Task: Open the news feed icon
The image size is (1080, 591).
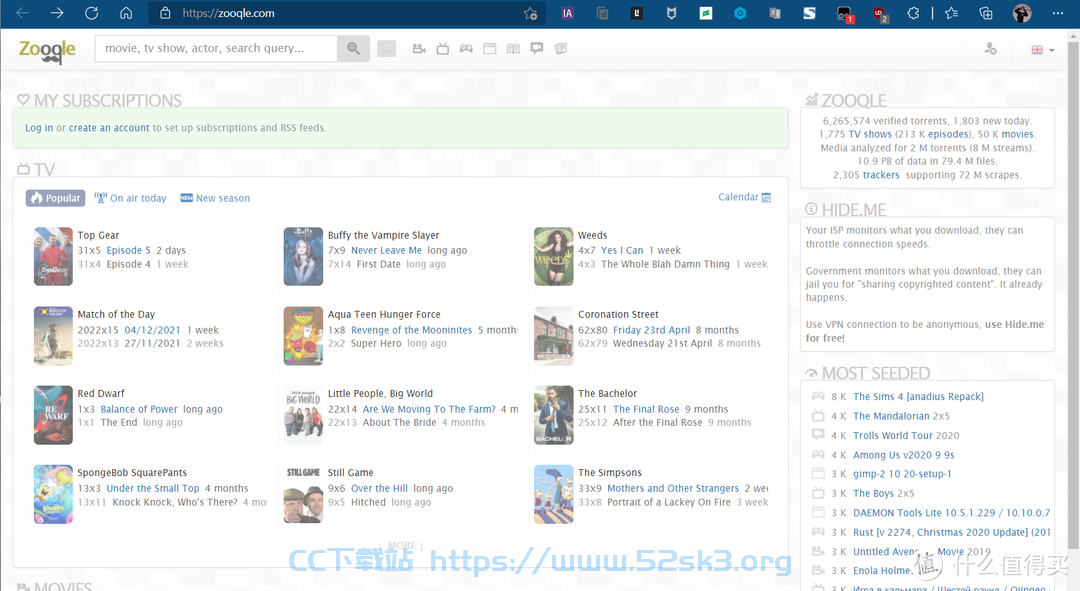Action: [561, 48]
